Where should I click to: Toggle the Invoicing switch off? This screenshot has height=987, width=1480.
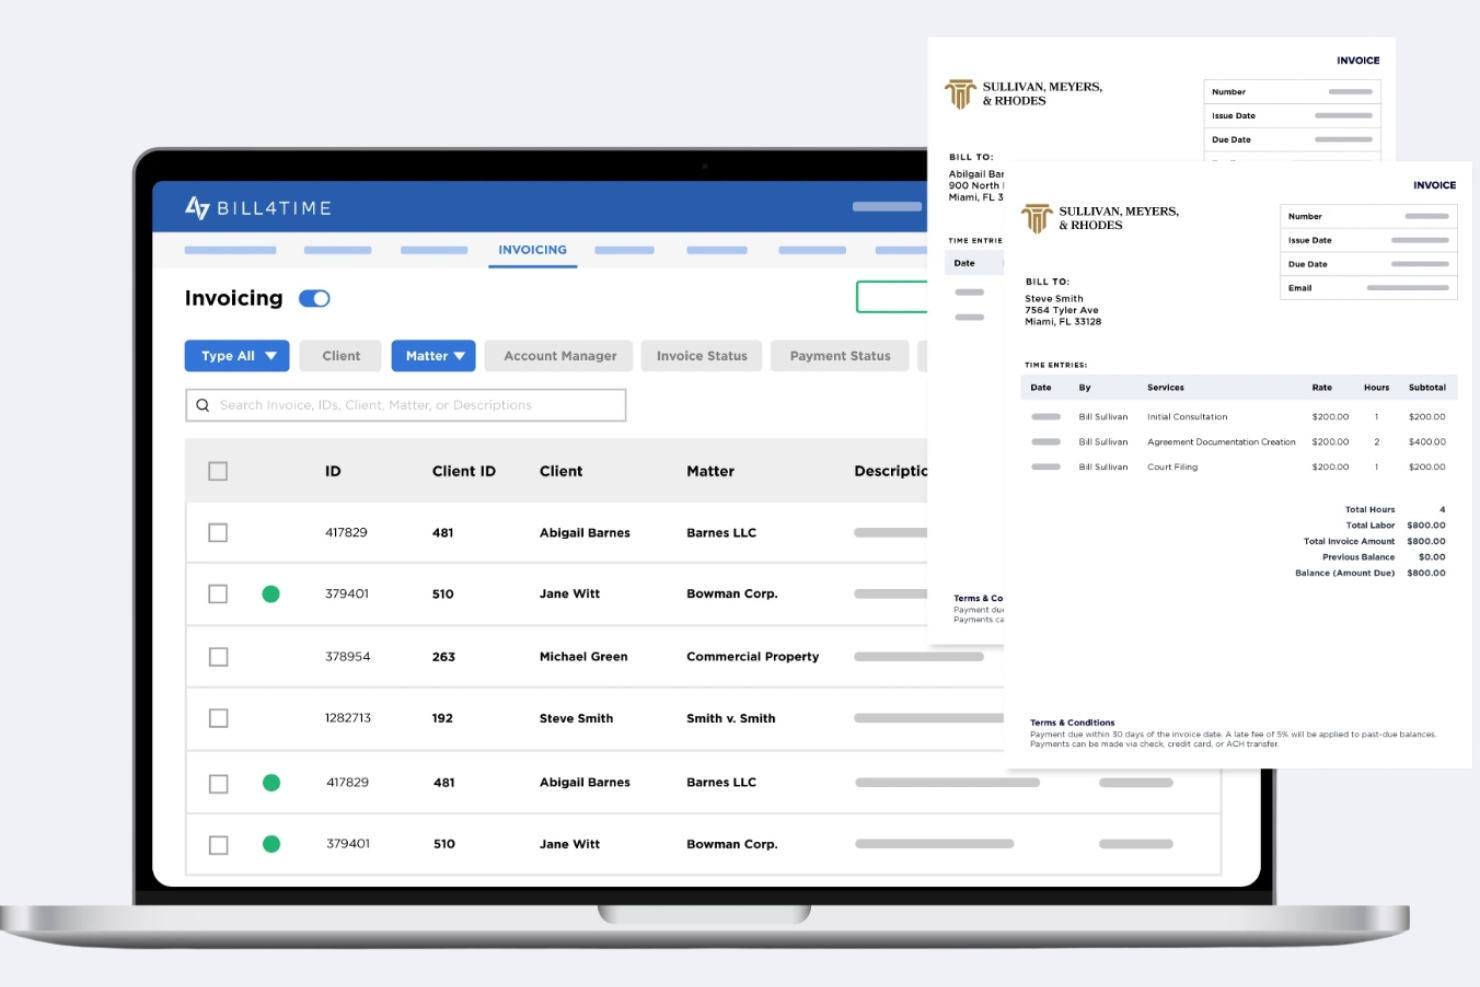(314, 298)
